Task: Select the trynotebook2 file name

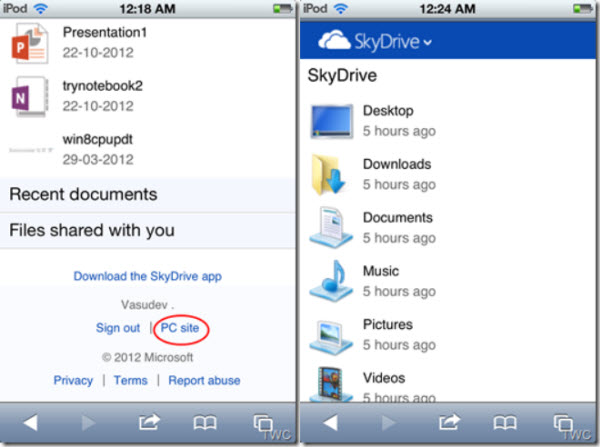Action: coord(103,86)
